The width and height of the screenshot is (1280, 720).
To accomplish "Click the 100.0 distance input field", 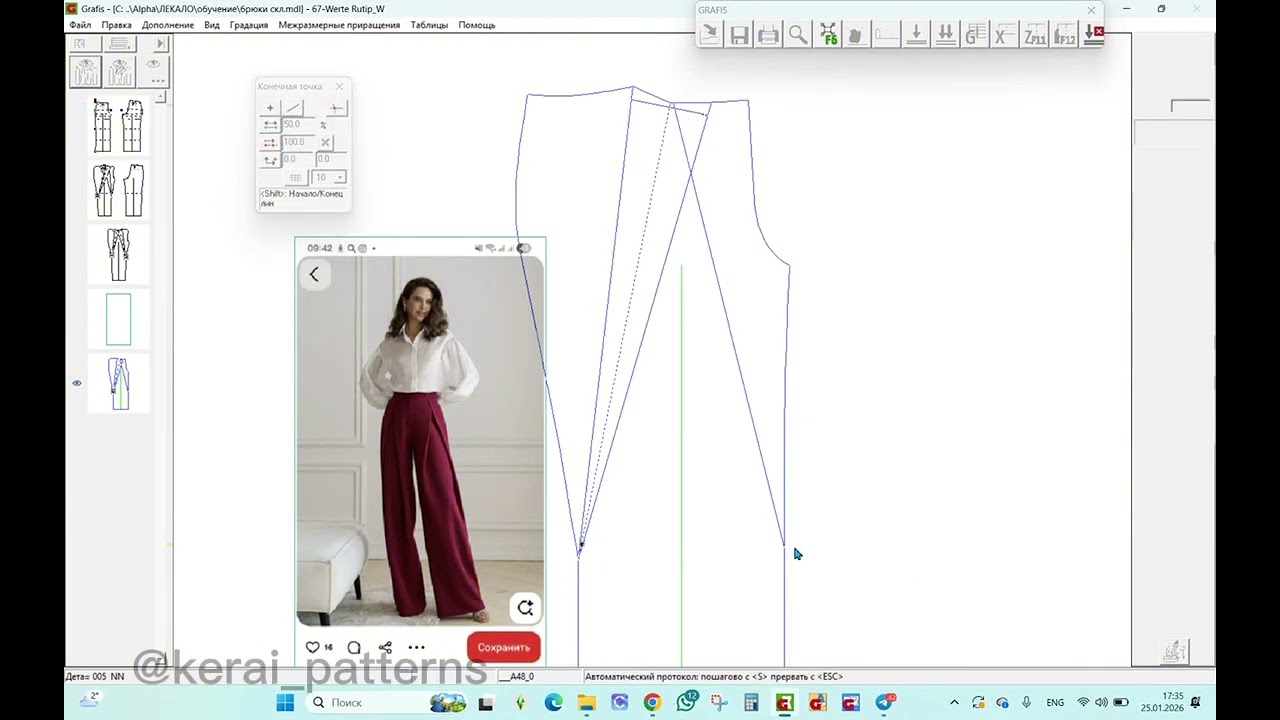I will 299,142.
